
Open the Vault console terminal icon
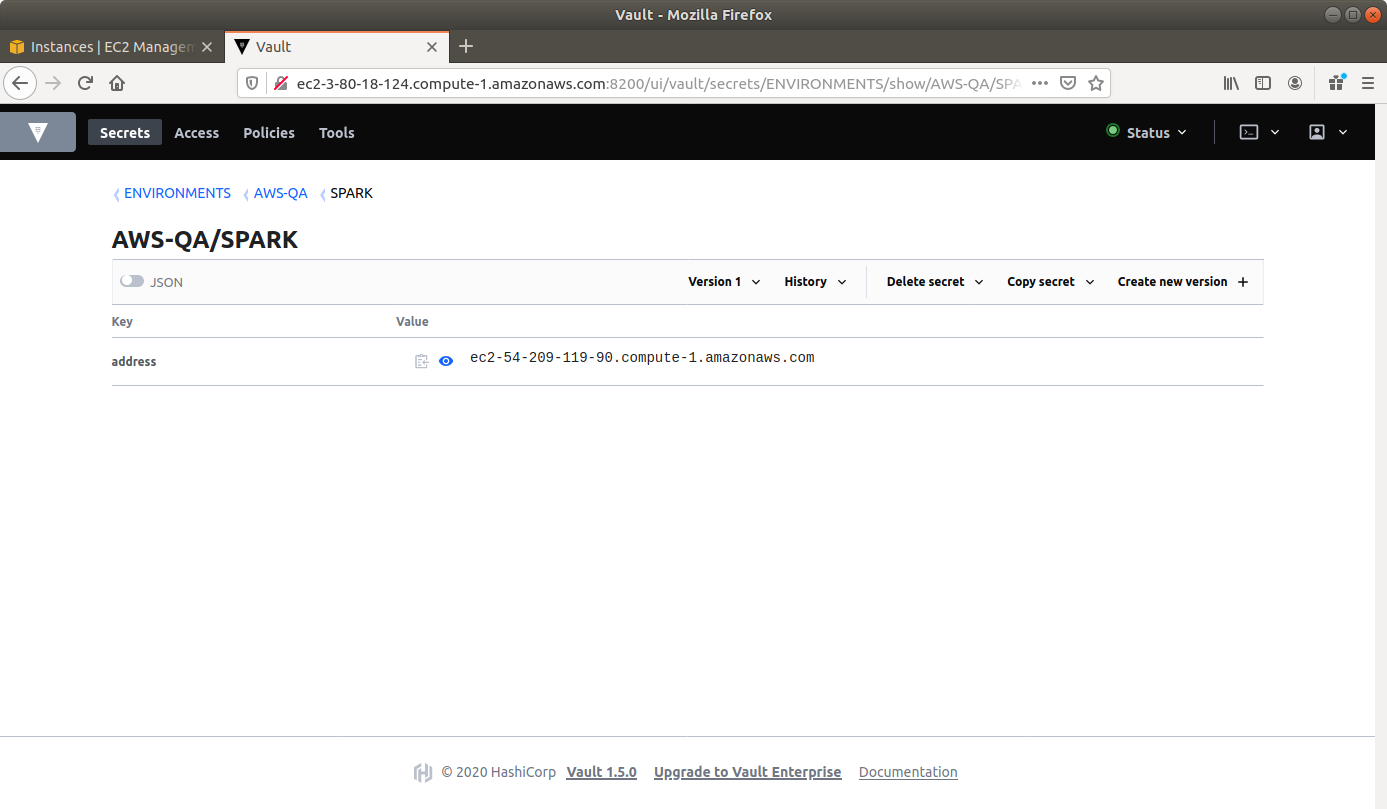pyautogui.click(x=1249, y=132)
